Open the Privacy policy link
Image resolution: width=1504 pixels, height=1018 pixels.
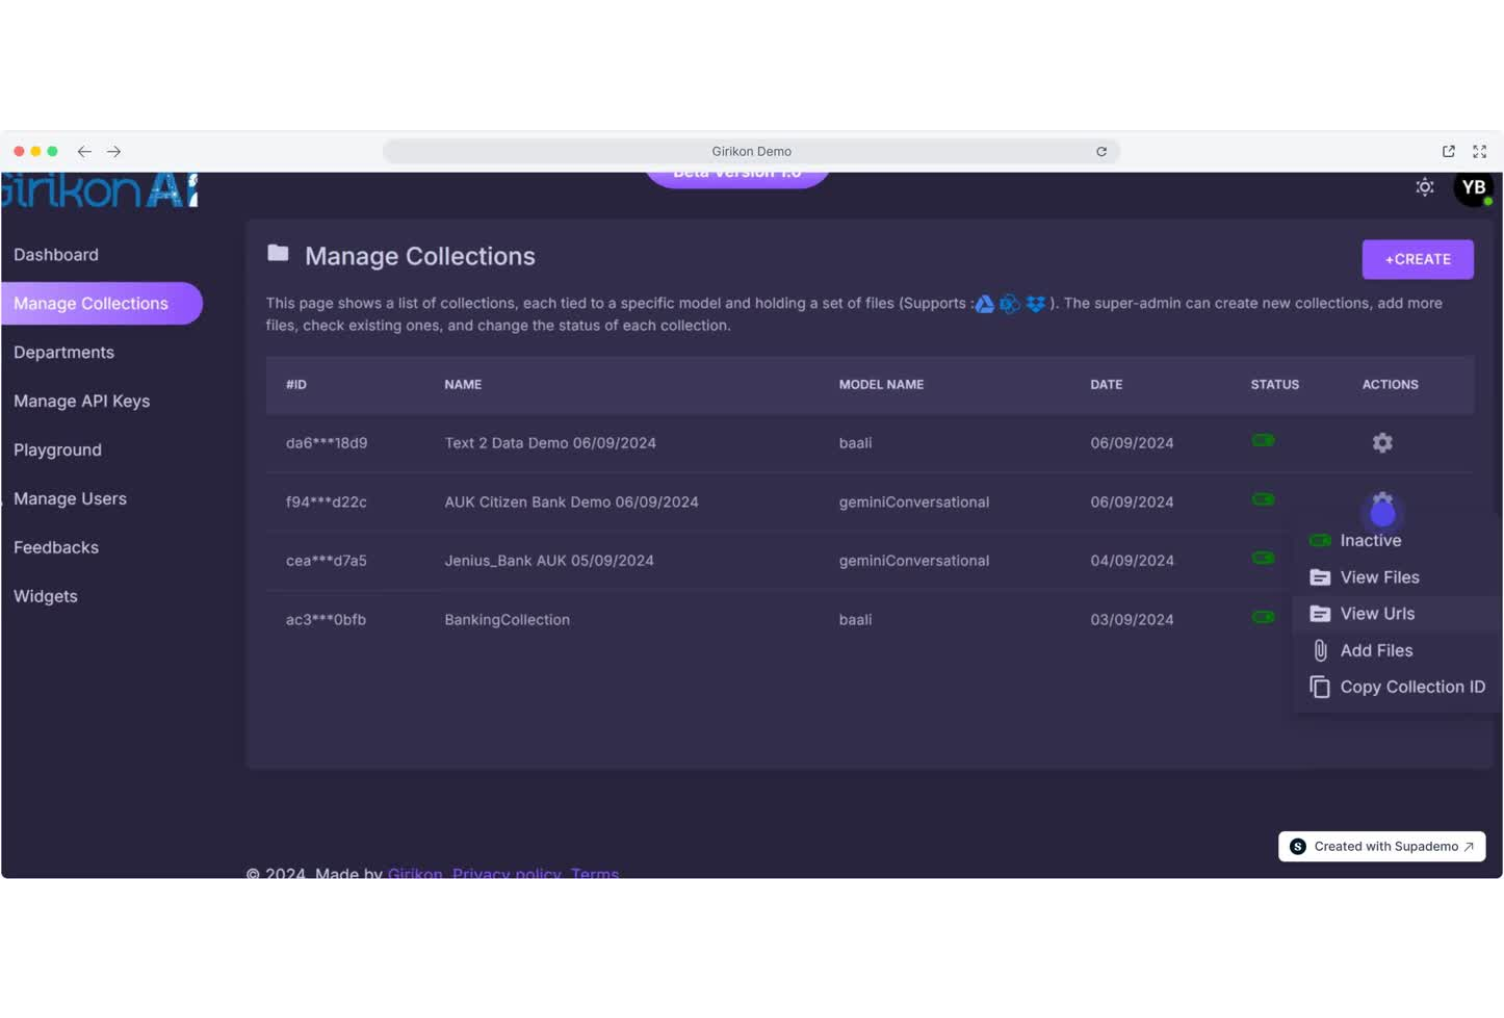[506, 873]
